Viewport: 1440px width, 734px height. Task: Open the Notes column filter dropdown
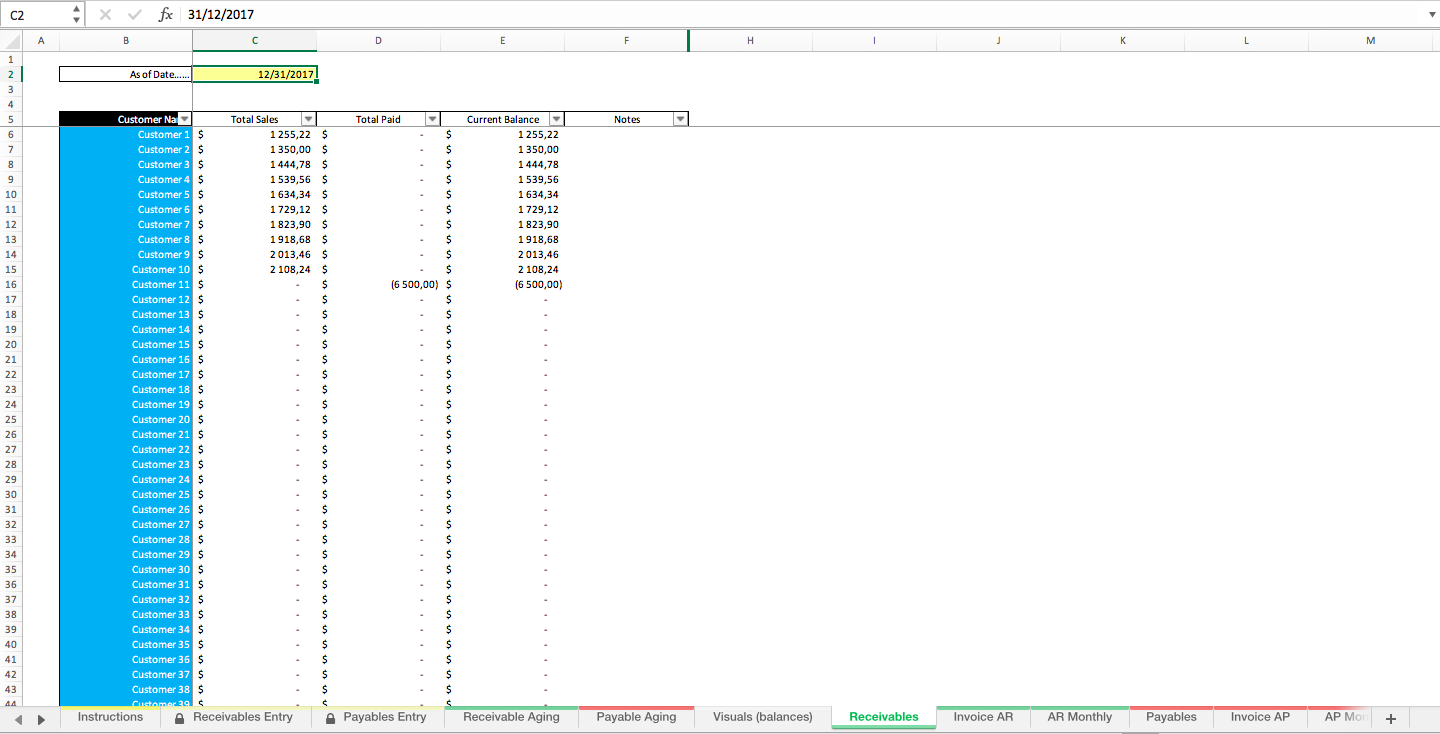[x=680, y=118]
